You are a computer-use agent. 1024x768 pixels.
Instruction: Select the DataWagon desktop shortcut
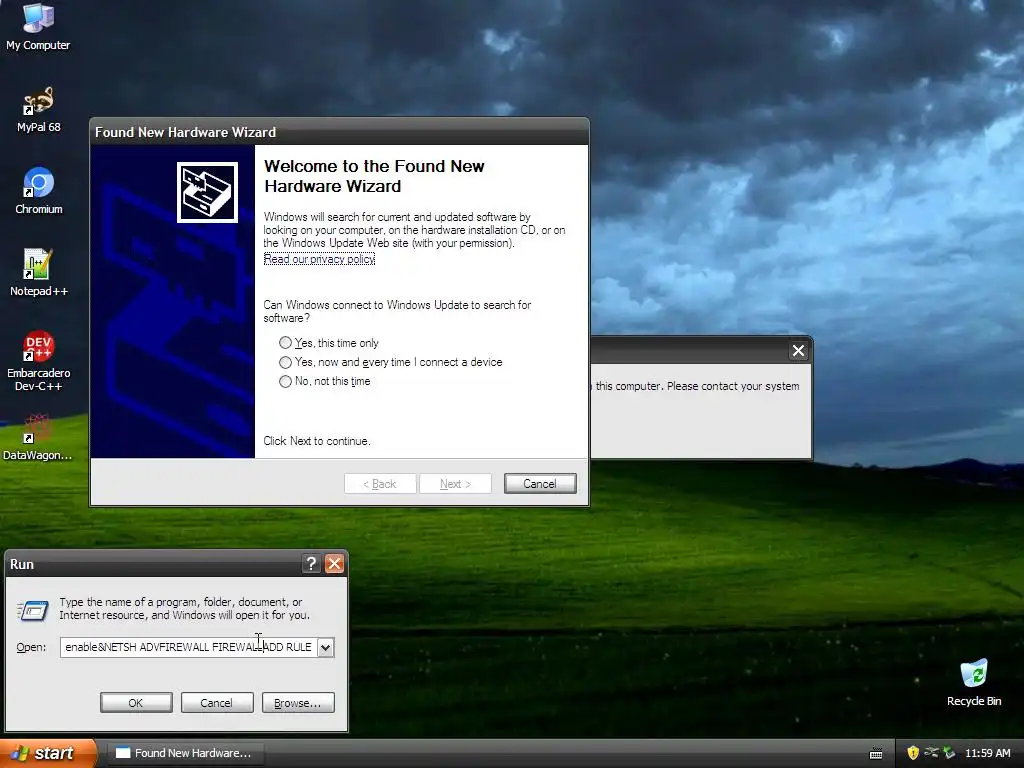pos(37,437)
